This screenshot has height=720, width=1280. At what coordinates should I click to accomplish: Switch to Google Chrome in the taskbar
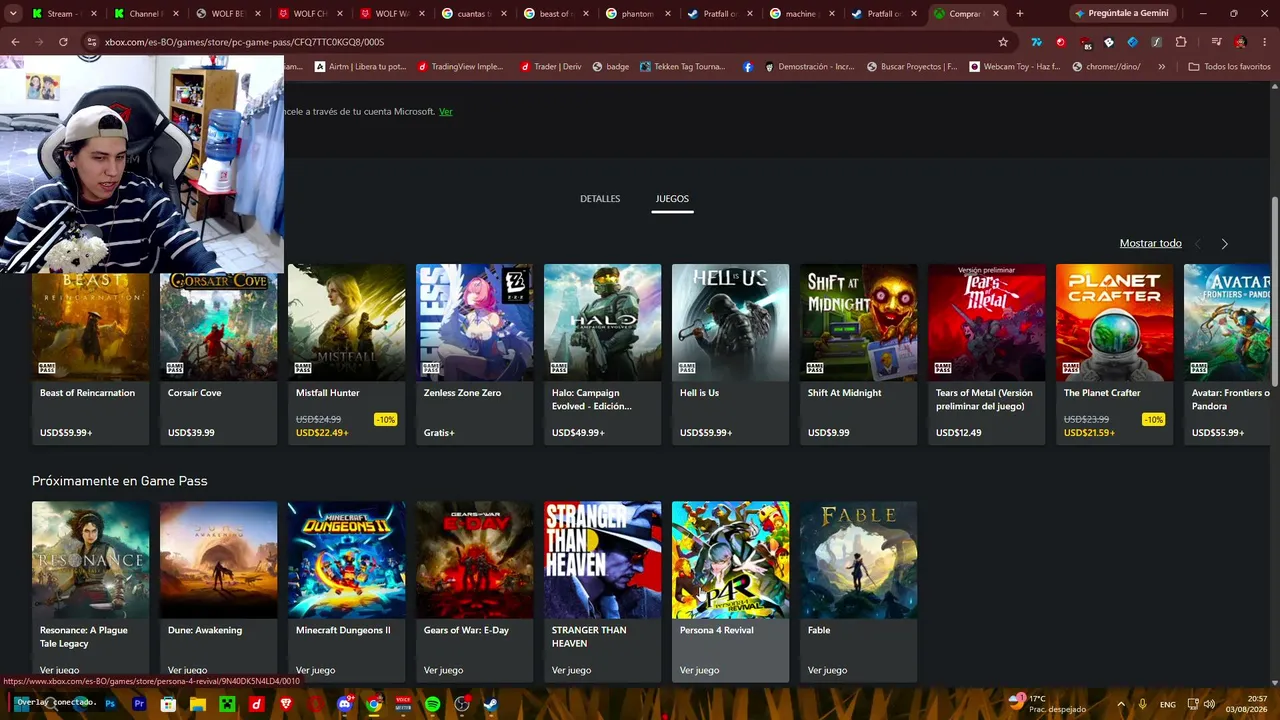pos(374,704)
